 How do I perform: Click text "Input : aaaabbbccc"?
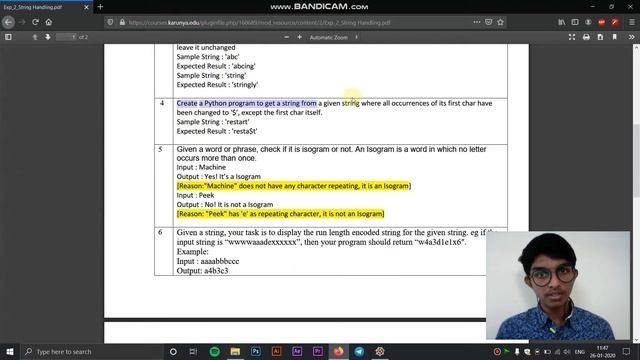tap(208, 261)
